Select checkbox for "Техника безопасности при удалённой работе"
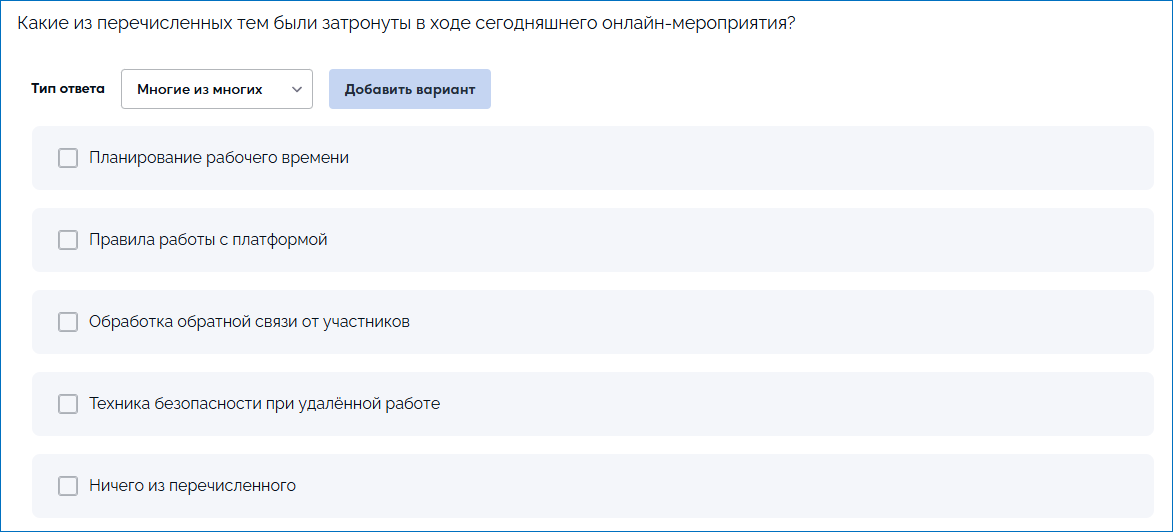1173x532 pixels. point(68,404)
